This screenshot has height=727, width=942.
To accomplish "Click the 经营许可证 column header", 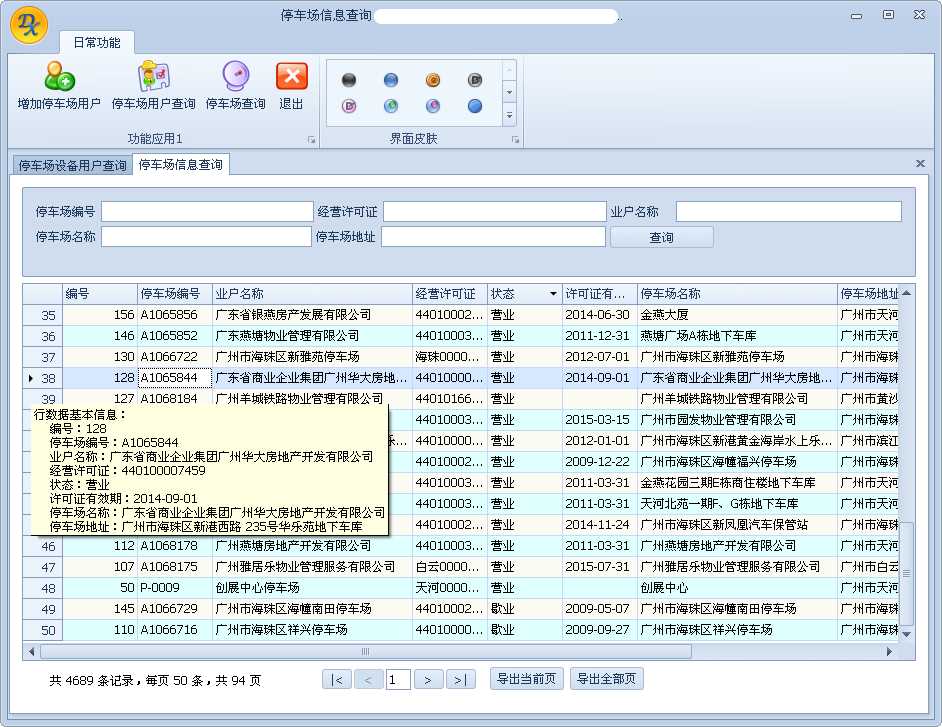I will 450,294.
